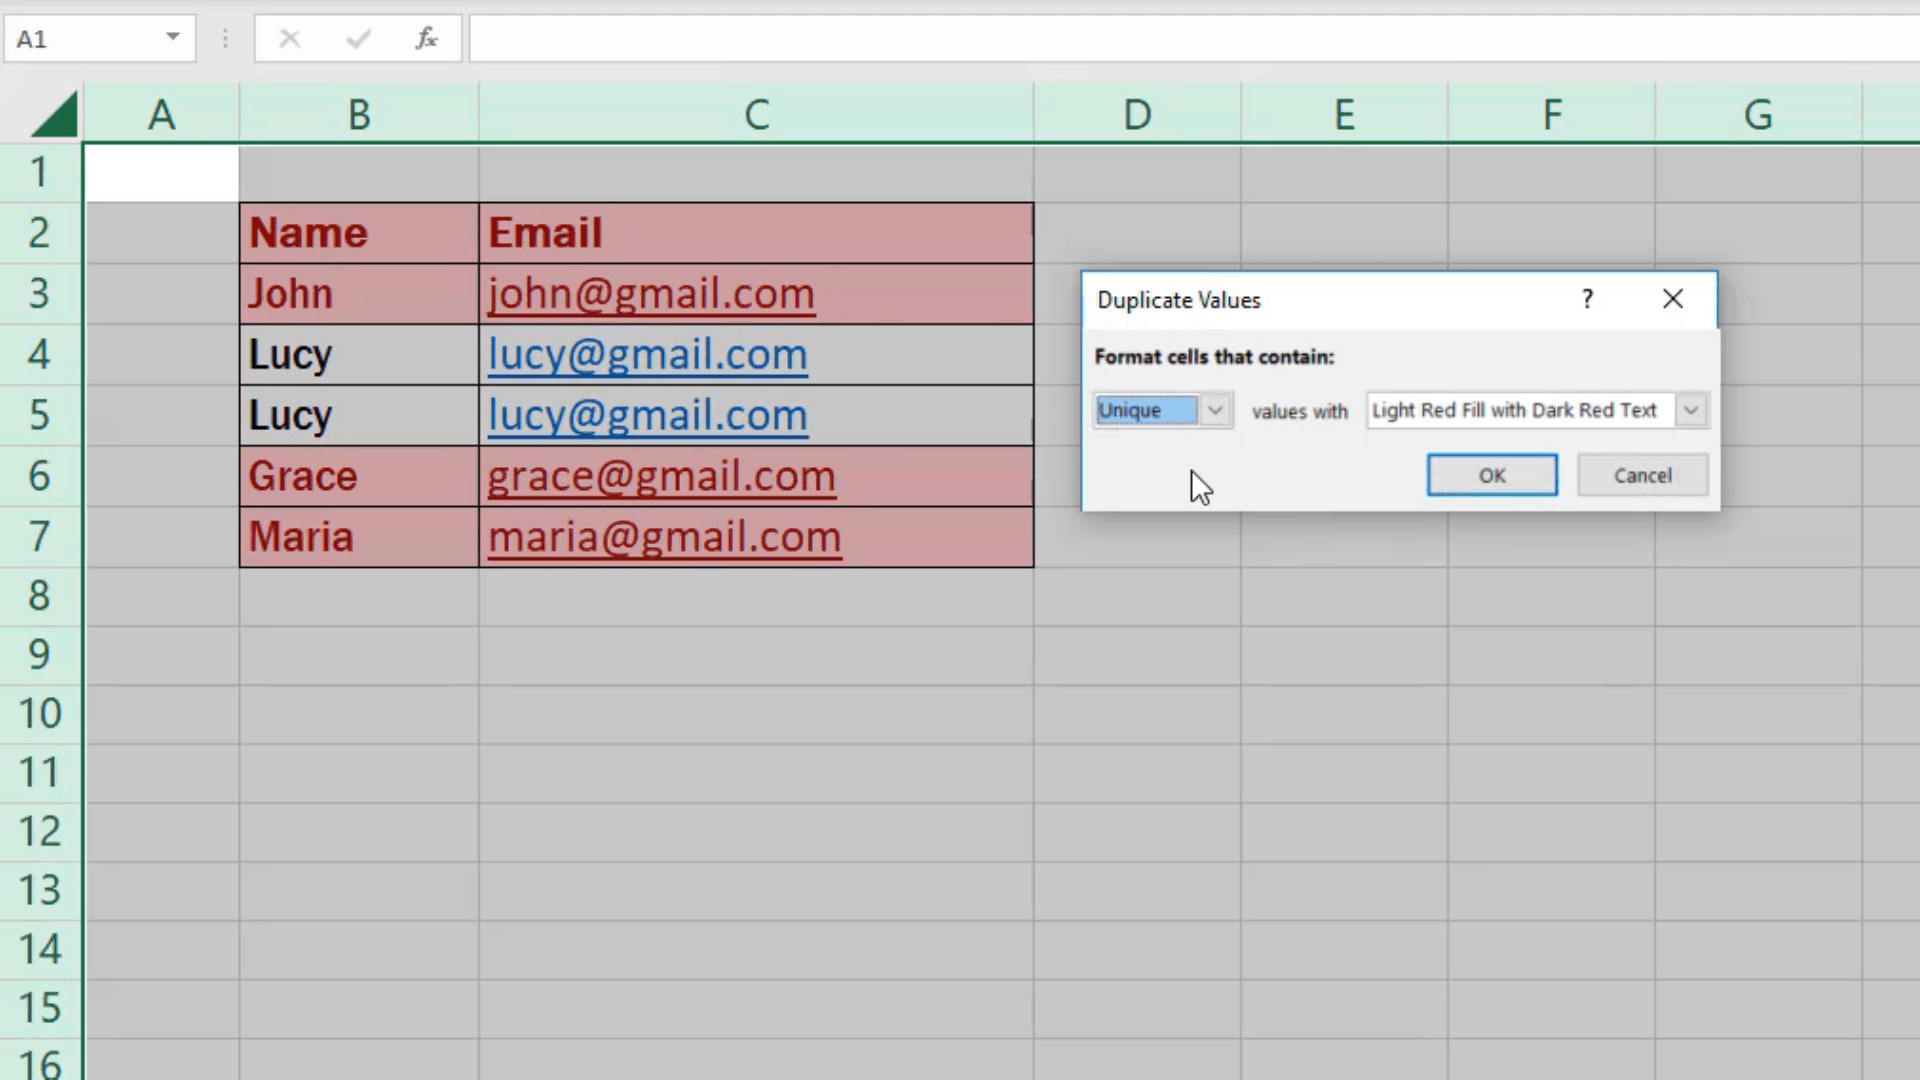Screen dimensions: 1920x1080
Task: Click the Help question mark in dialog
Action: pos(1587,299)
